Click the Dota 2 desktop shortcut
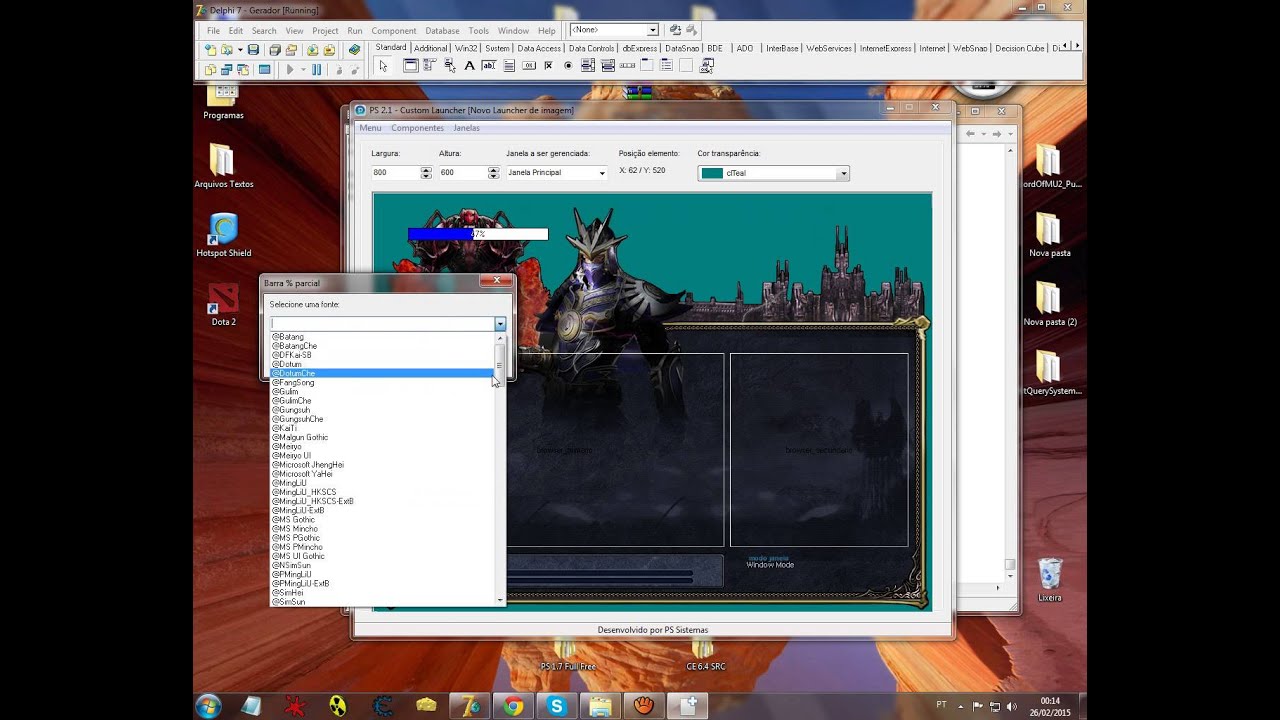1280x720 pixels. [223, 305]
